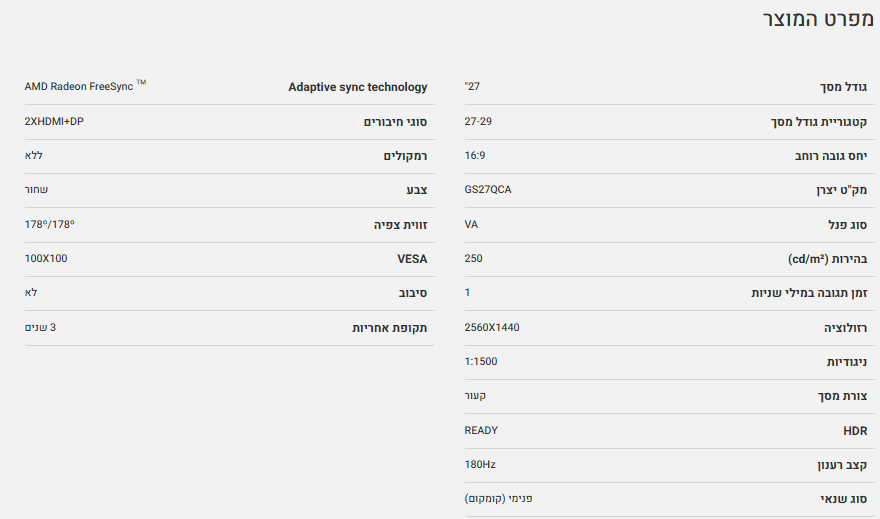Click the '180Hz' refresh rate value
The image size is (880, 519).
point(481,465)
